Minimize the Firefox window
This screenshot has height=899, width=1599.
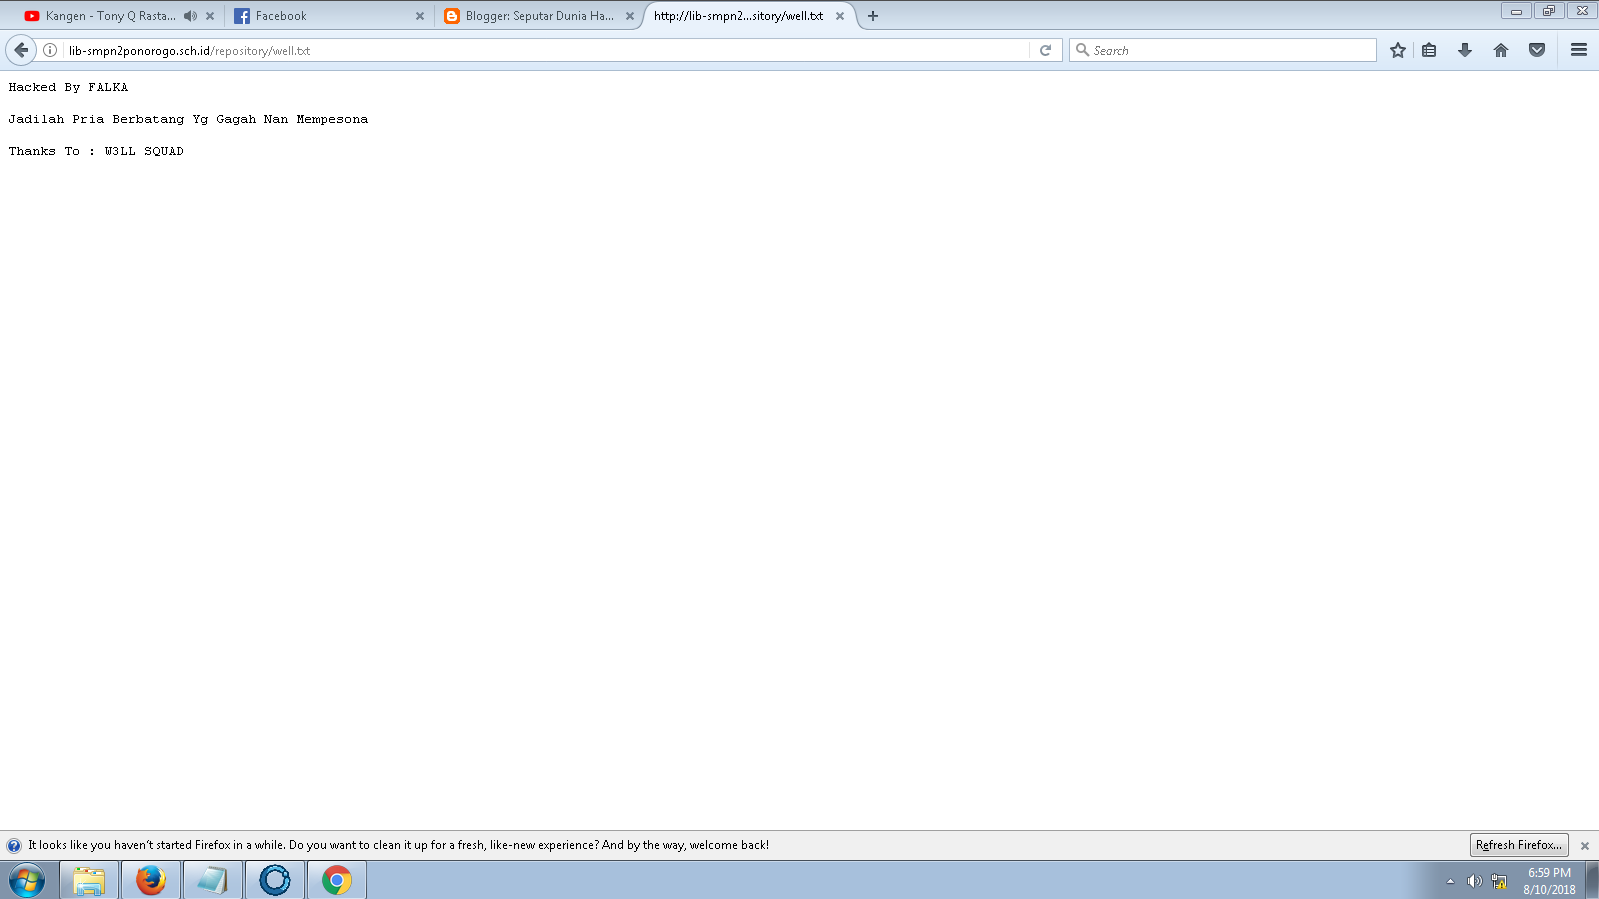click(1516, 11)
